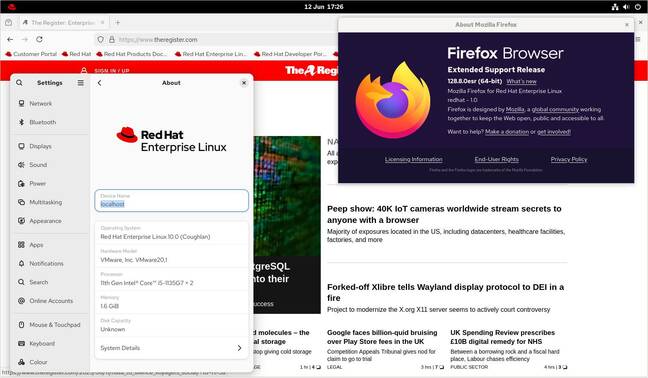Click the Mouse & Touchpad icon
This screenshot has height=378, width=648.
(x=21, y=325)
